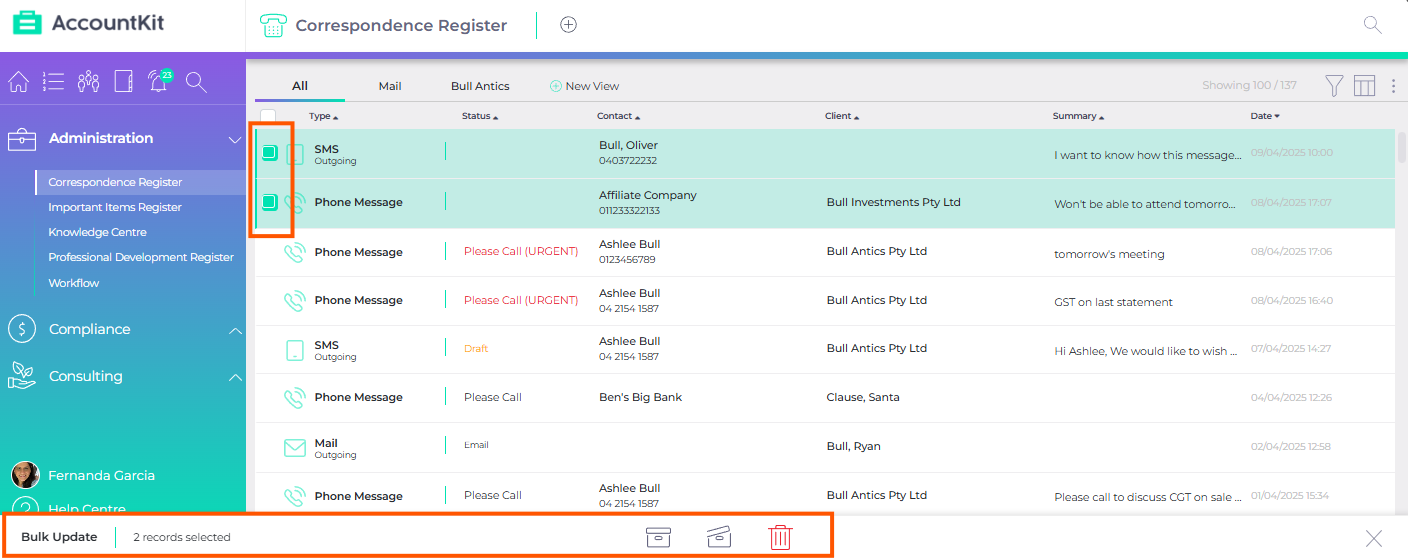The width and height of the screenshot is (1408, 558).
Task: Sort by Summary column
Action: 1078,116
